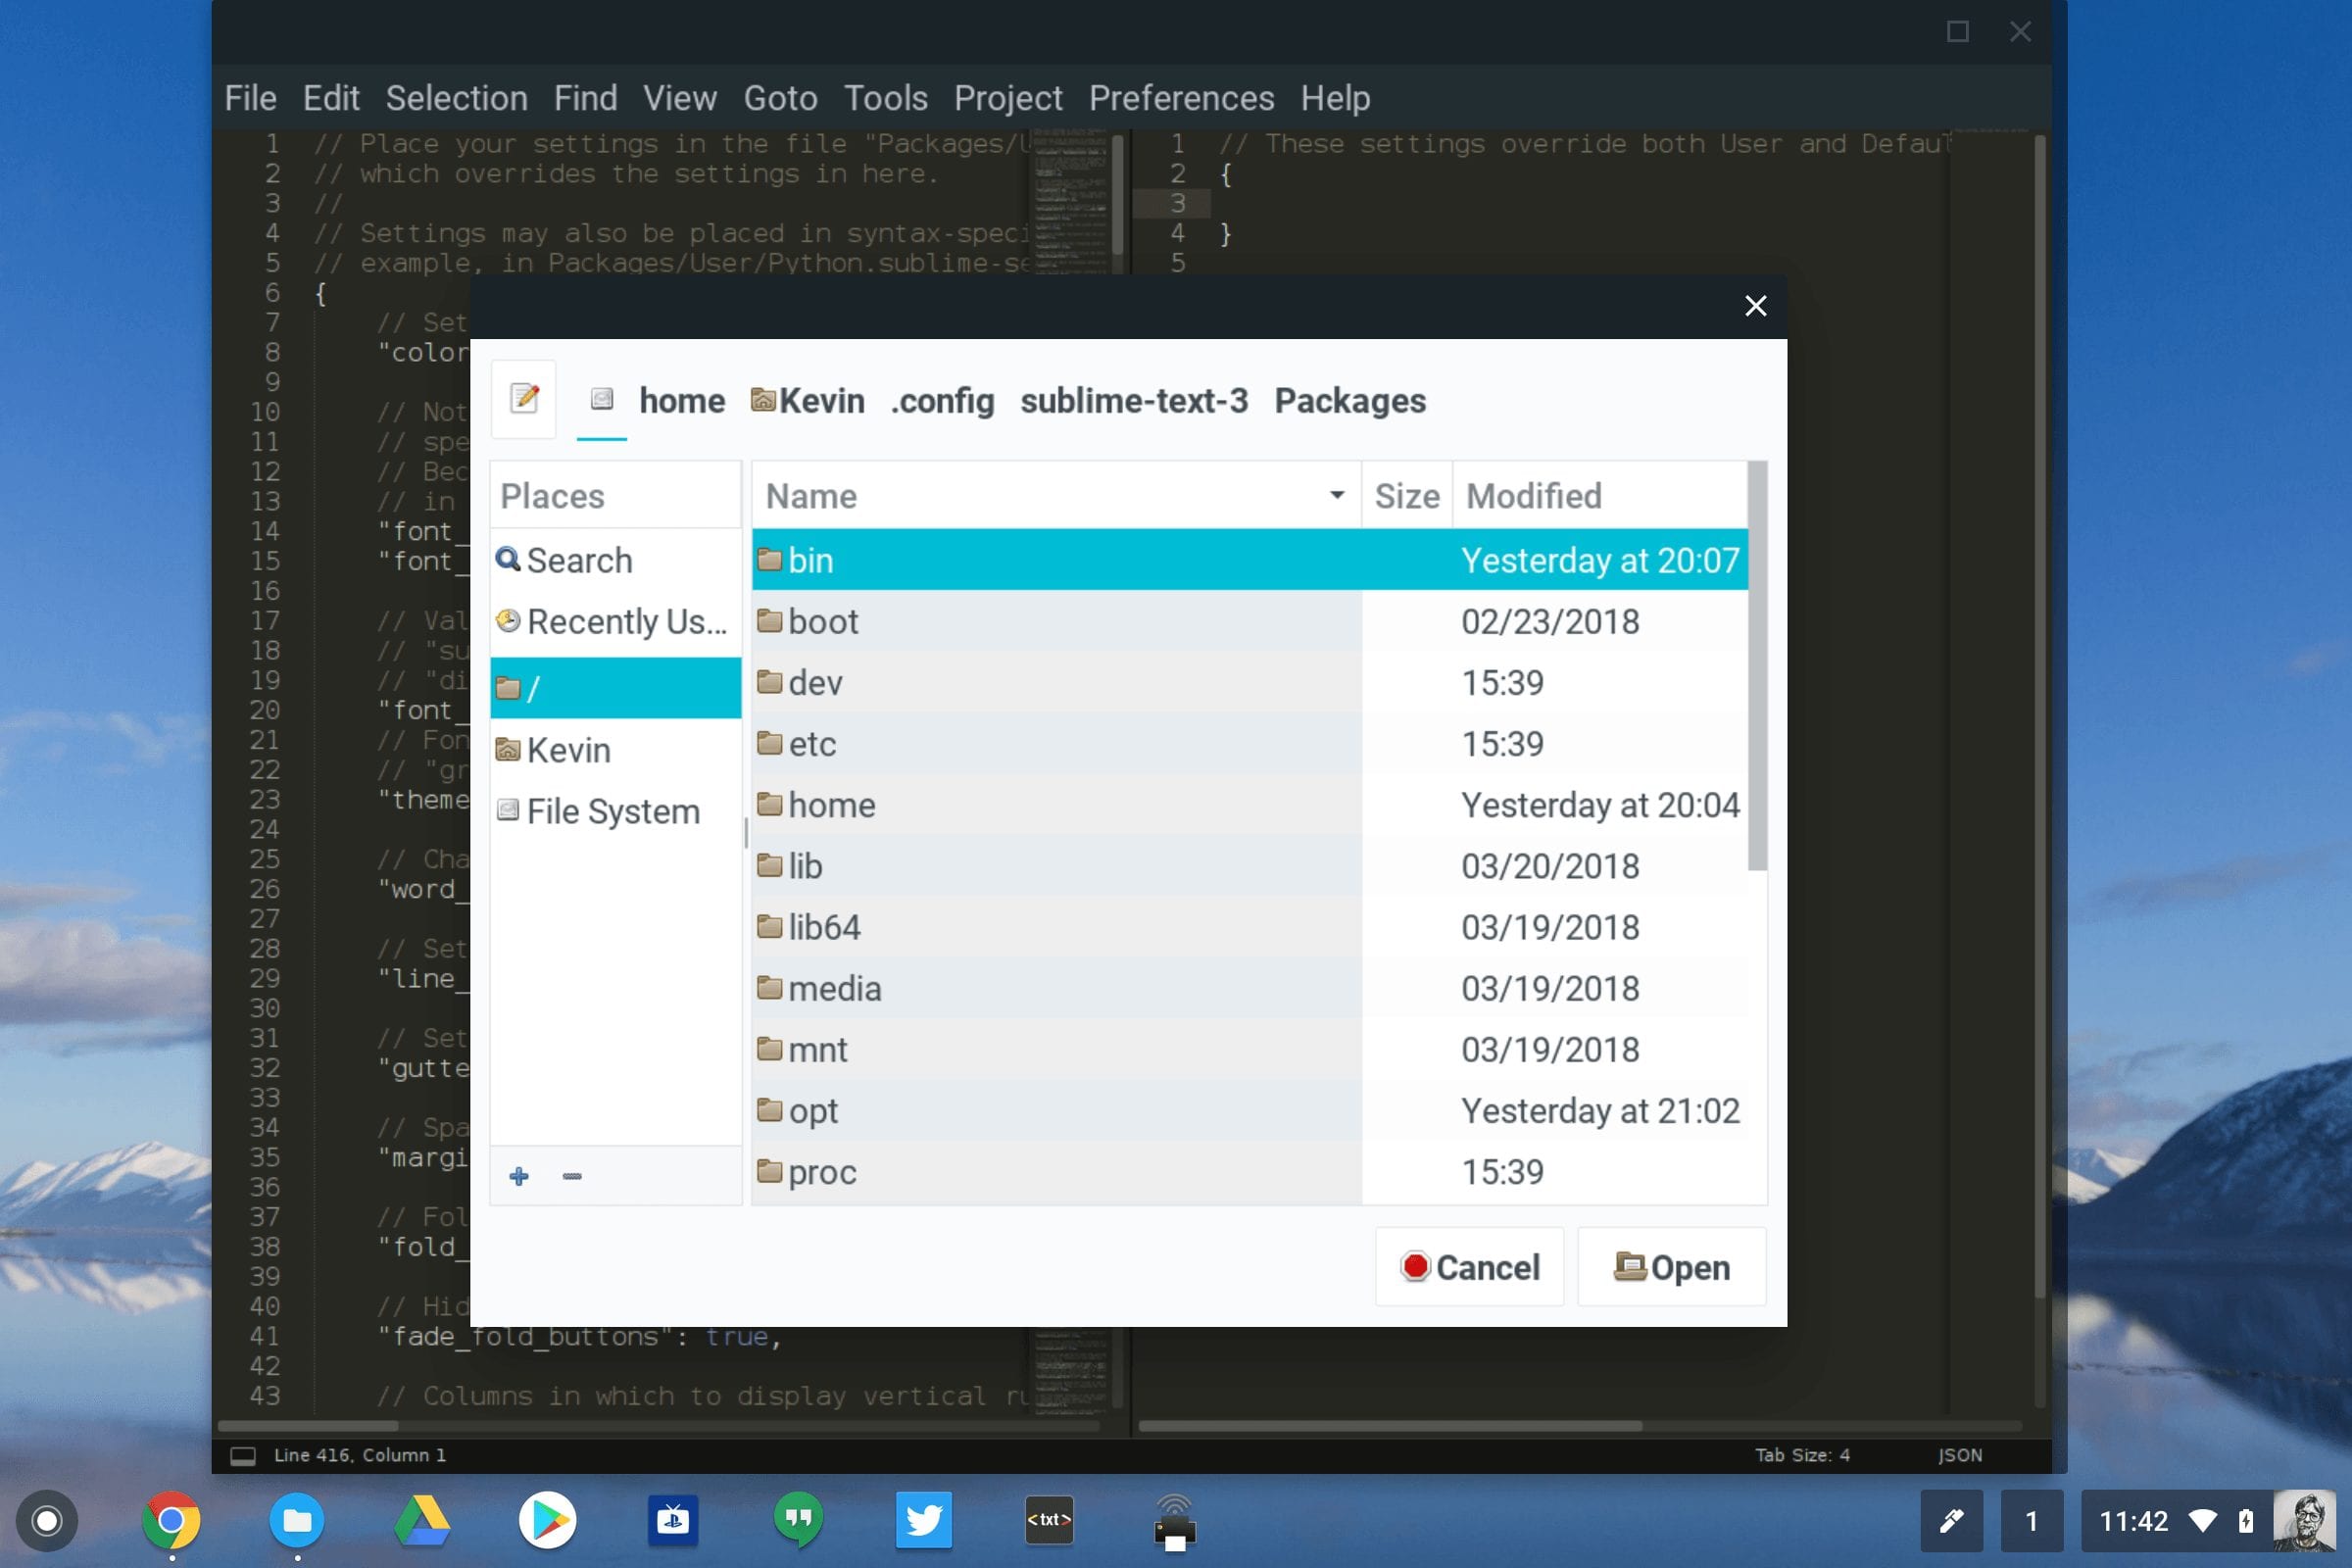Viewport: 2352px width, 1568px height.
Task: Choose File System in Places
Action: coord(615,811)
